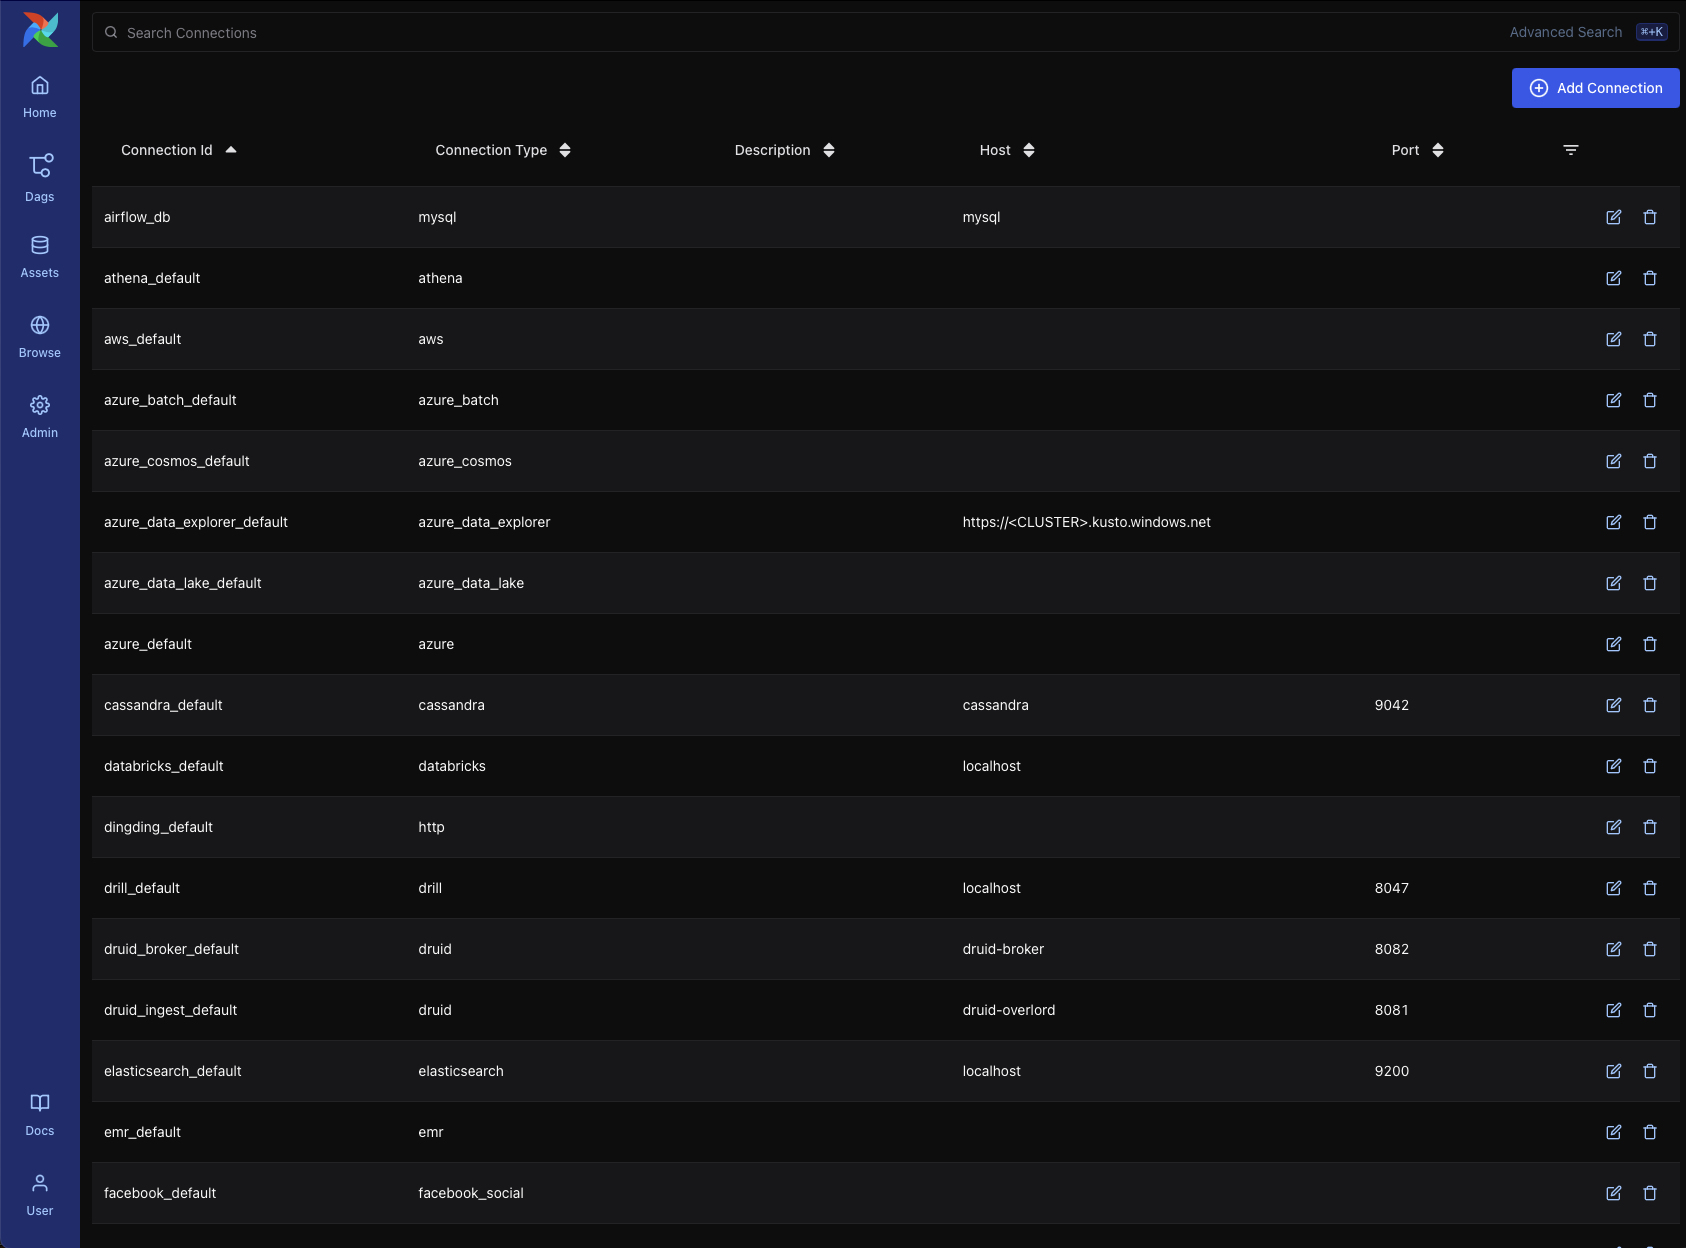Open edit for cassandra_default connection
The image size is (1686, 1248).
[x=1613, y=705]
